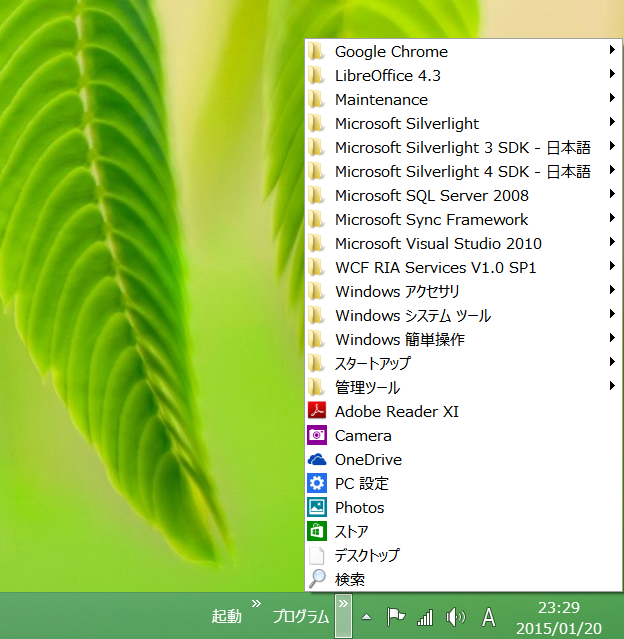Viewport: 624px width, 639px height.
Task: Click the Google Chrome folder icon
Action: [316, 51]
